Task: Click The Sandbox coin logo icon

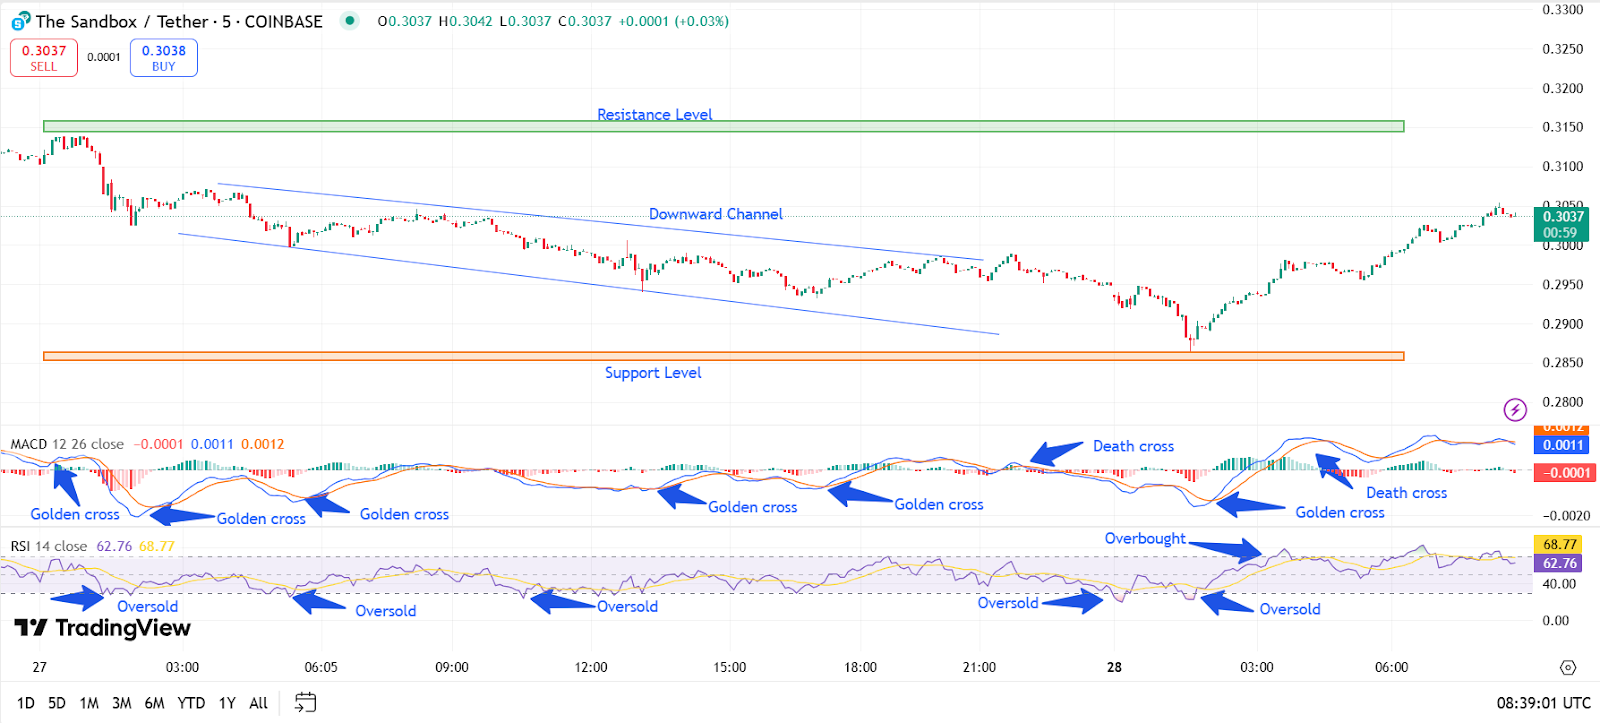Action: (20, 21)
